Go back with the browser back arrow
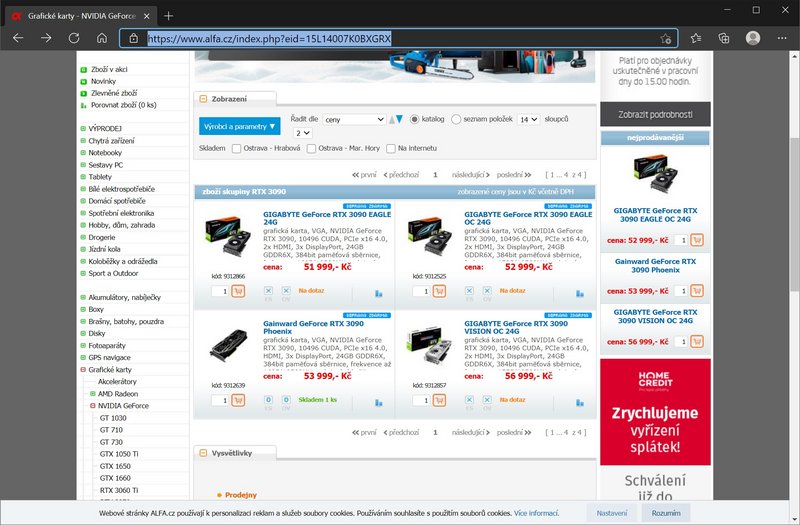This screenshot has width=800, height=525. (x=18, y=38)
